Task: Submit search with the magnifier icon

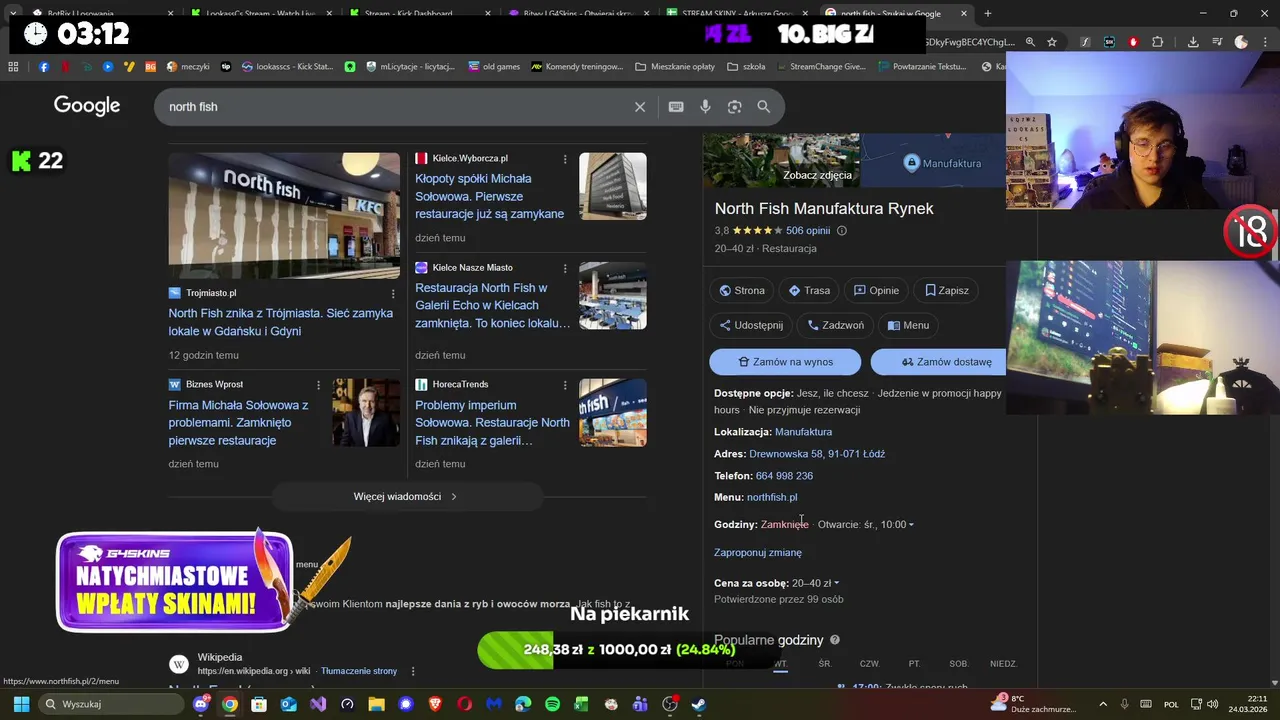Action: click(763, 107)
